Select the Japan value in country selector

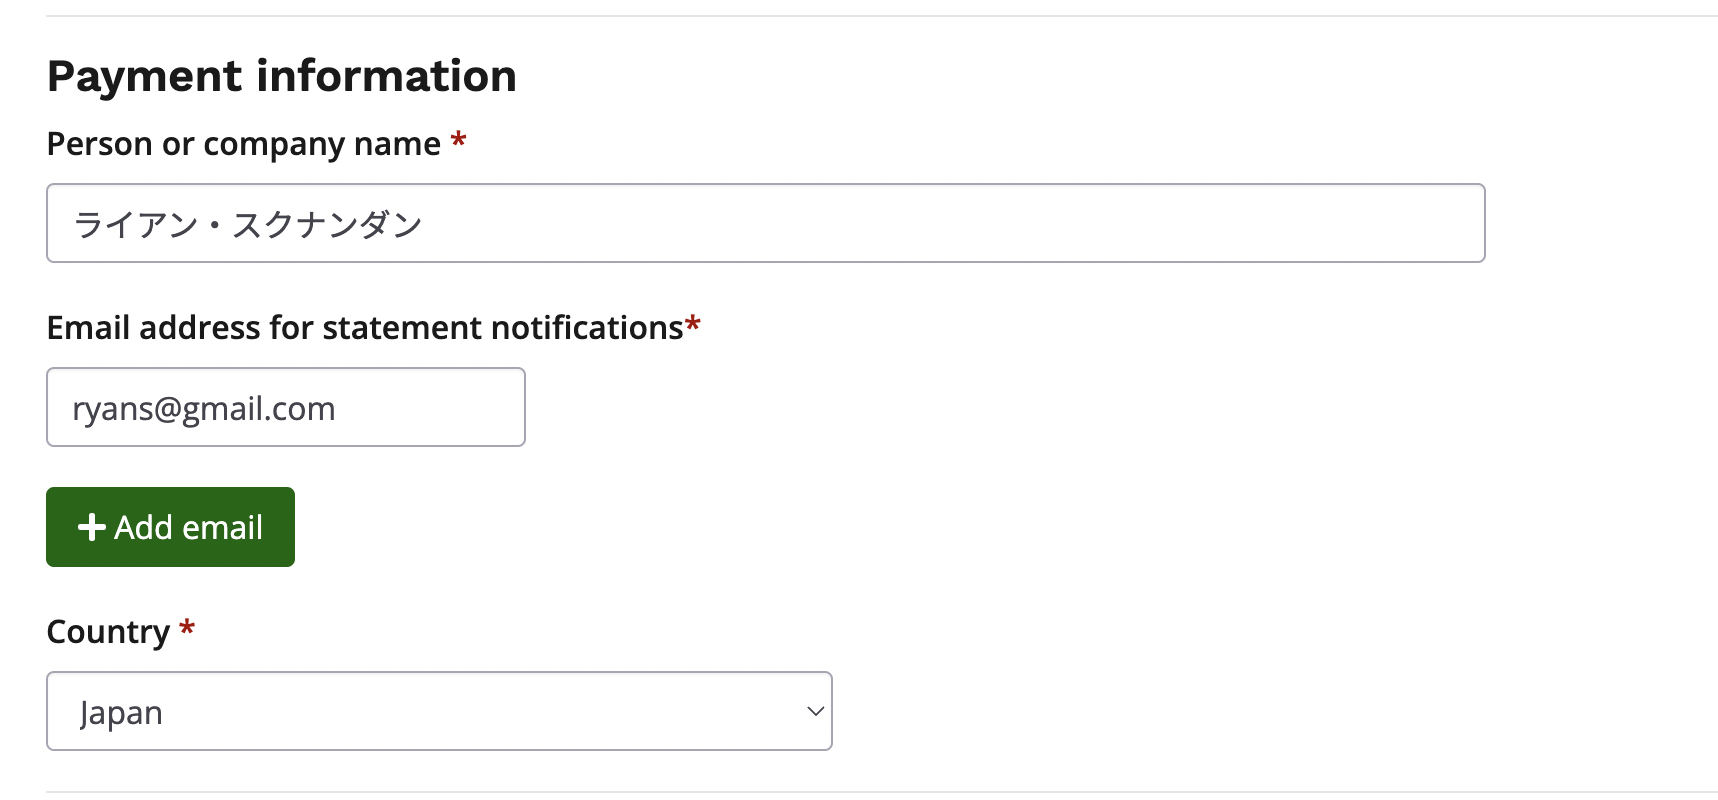pos(121,713)
